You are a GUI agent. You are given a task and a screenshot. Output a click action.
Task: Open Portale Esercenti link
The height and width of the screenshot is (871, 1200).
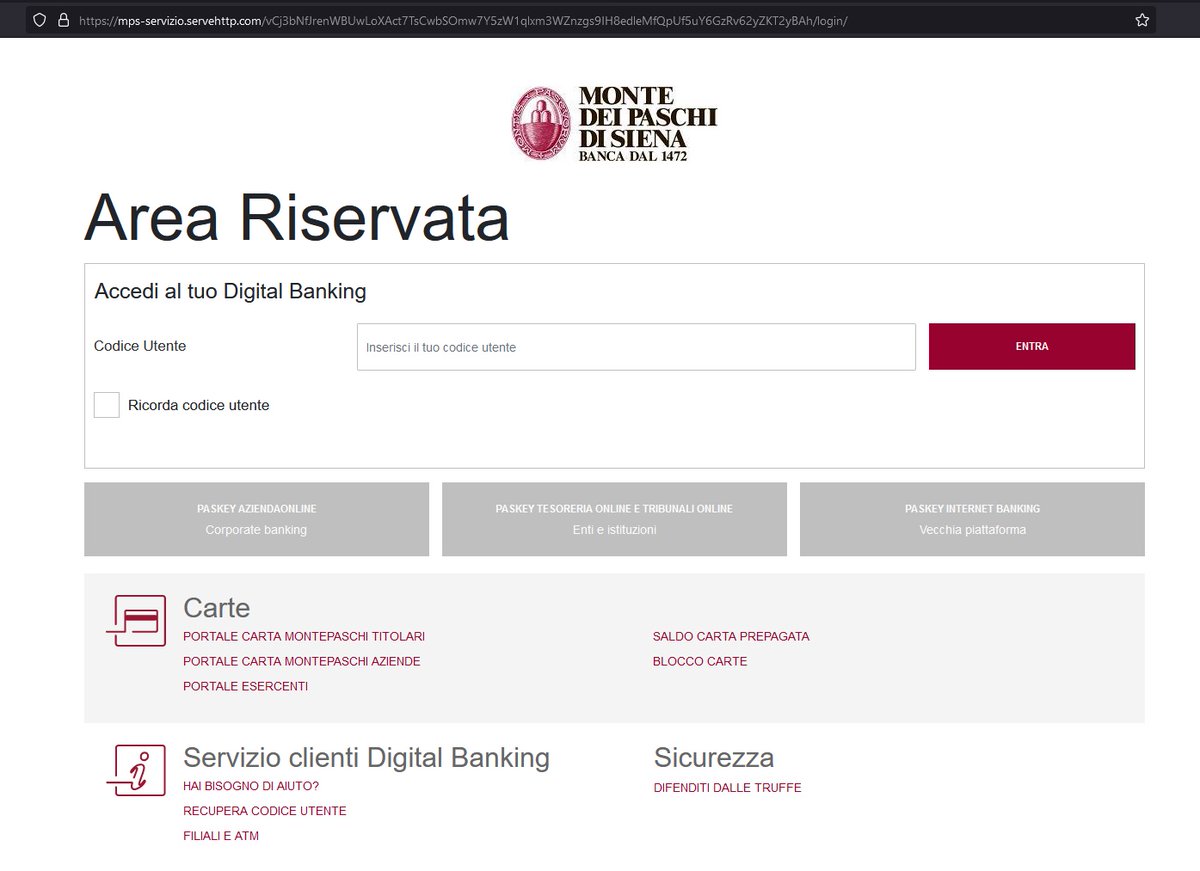pos(246,687)
